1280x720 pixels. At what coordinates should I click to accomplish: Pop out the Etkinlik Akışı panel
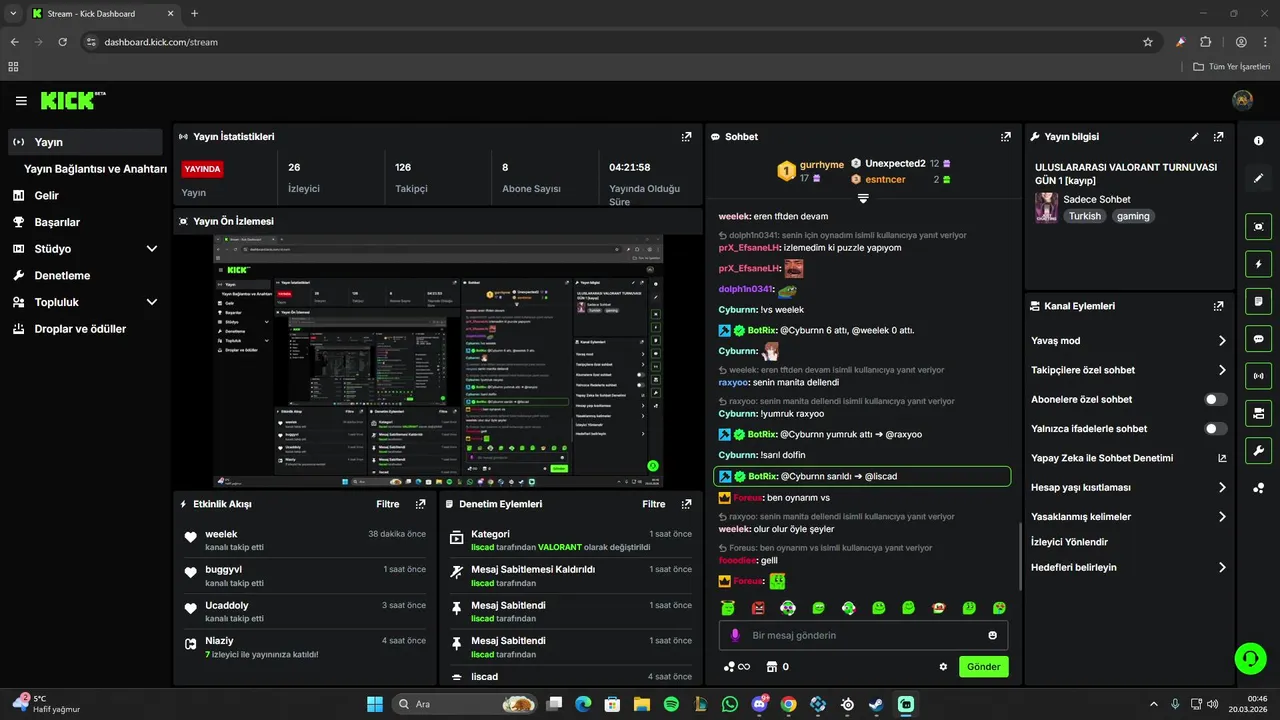pos(420,504)
